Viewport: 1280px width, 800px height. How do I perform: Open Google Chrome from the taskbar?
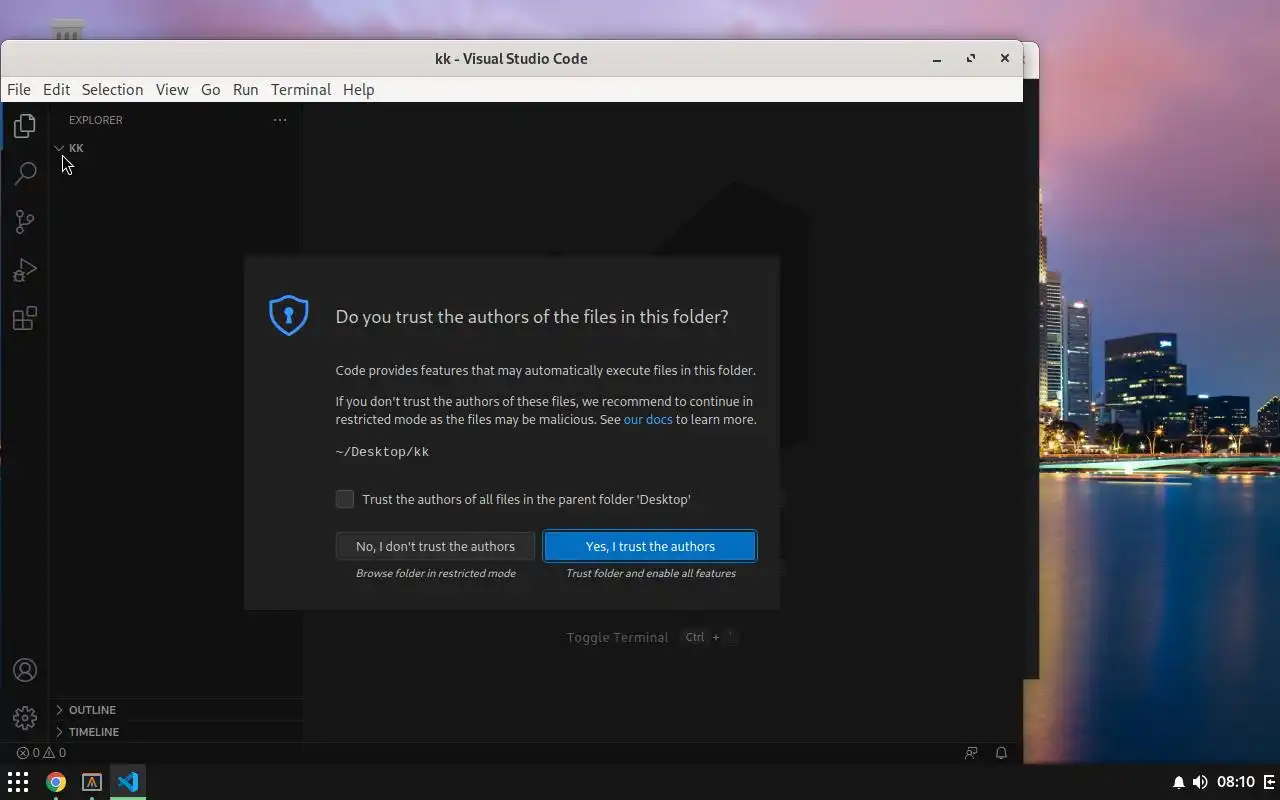(56, 782)
